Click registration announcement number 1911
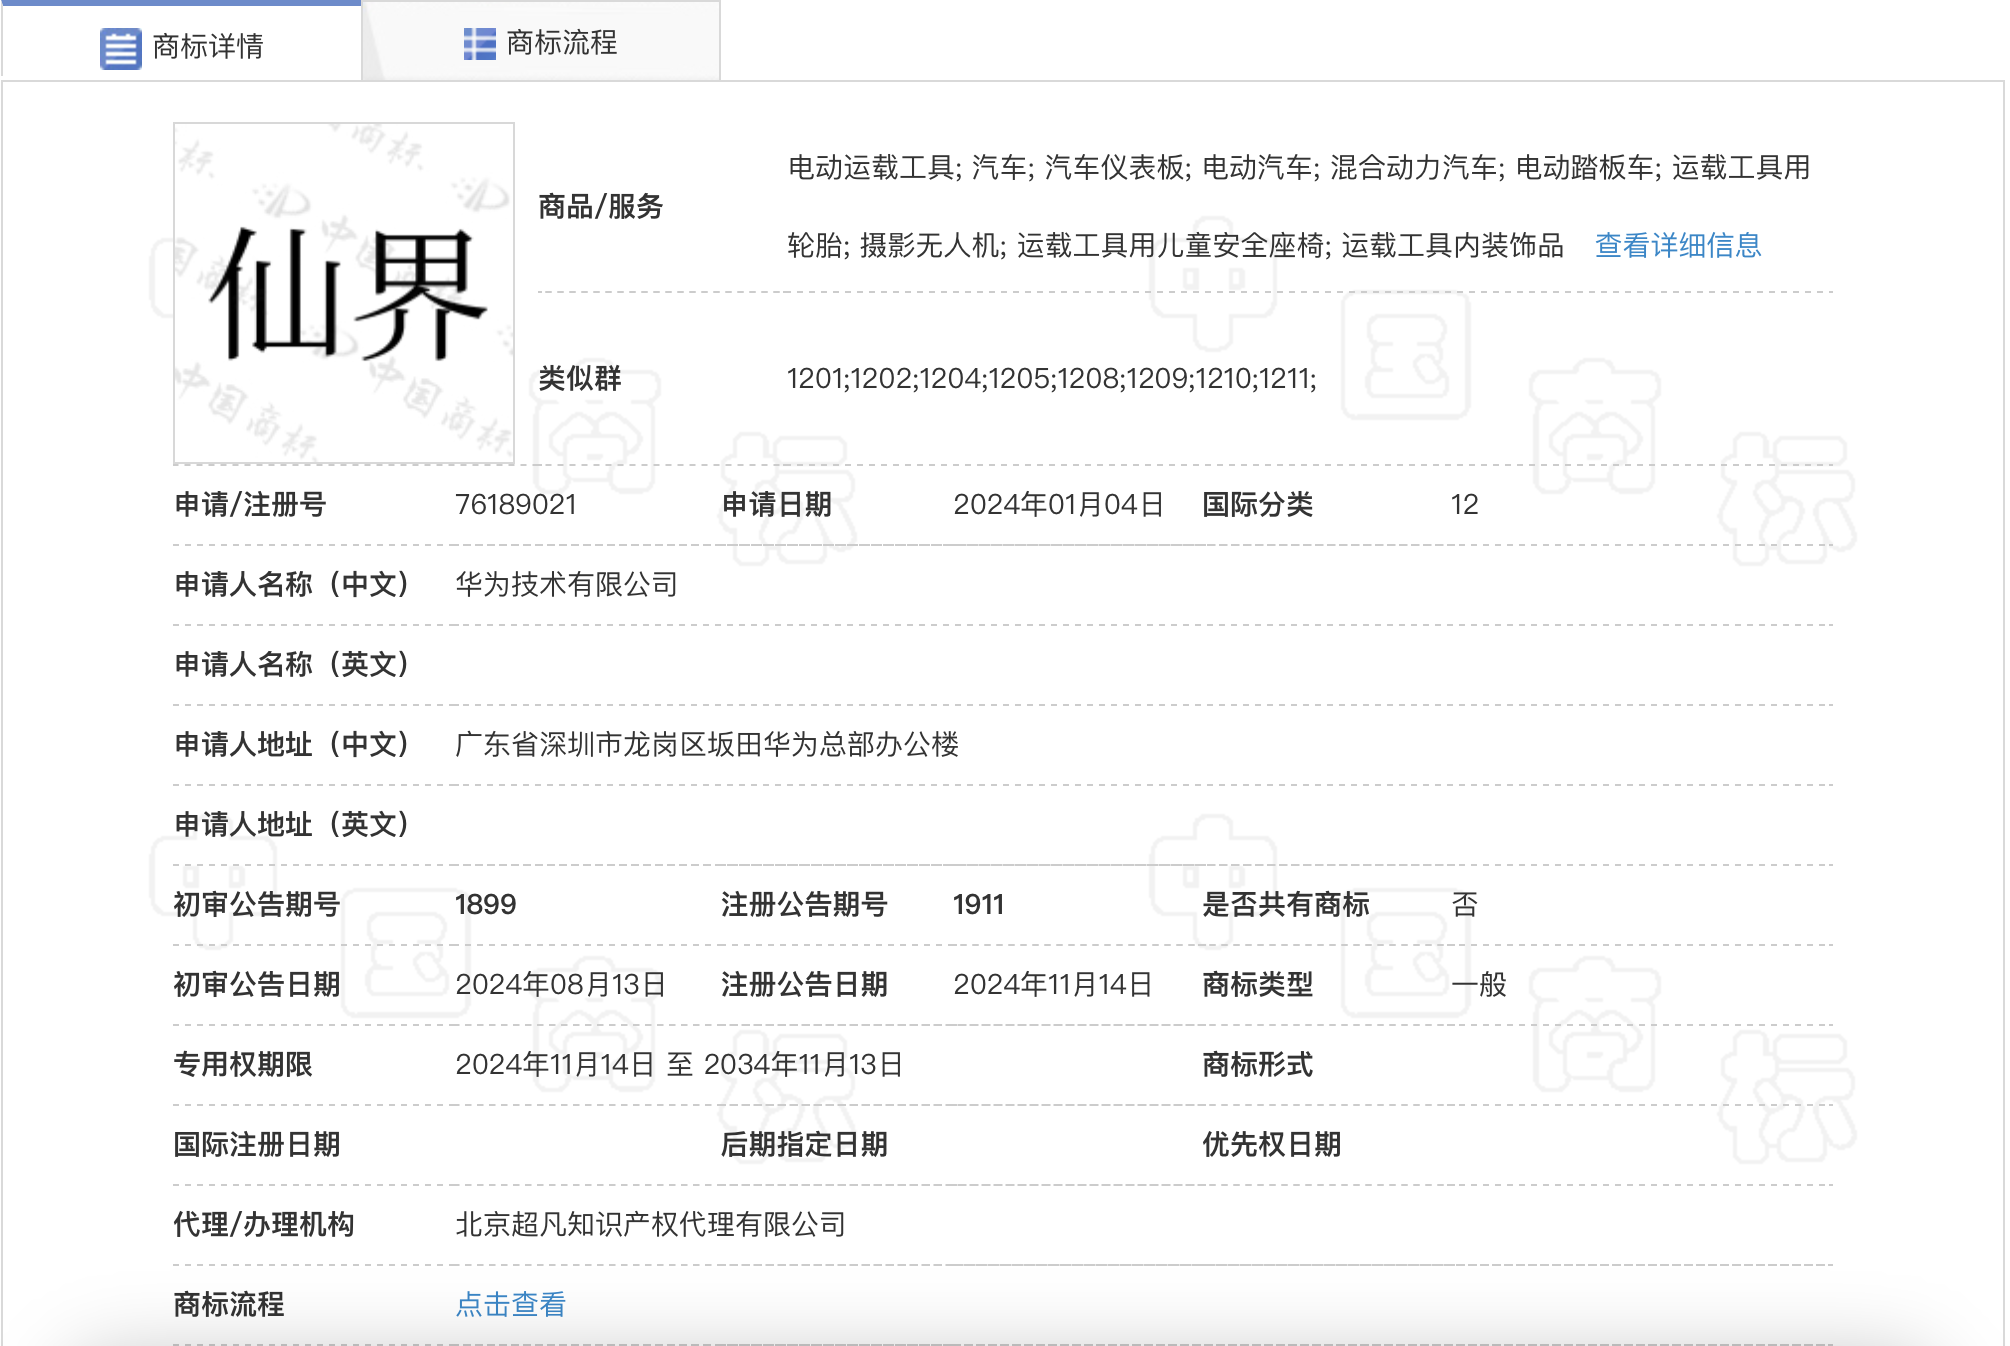The width and height of the screenshot is (2010, 1346). point(977,904)
